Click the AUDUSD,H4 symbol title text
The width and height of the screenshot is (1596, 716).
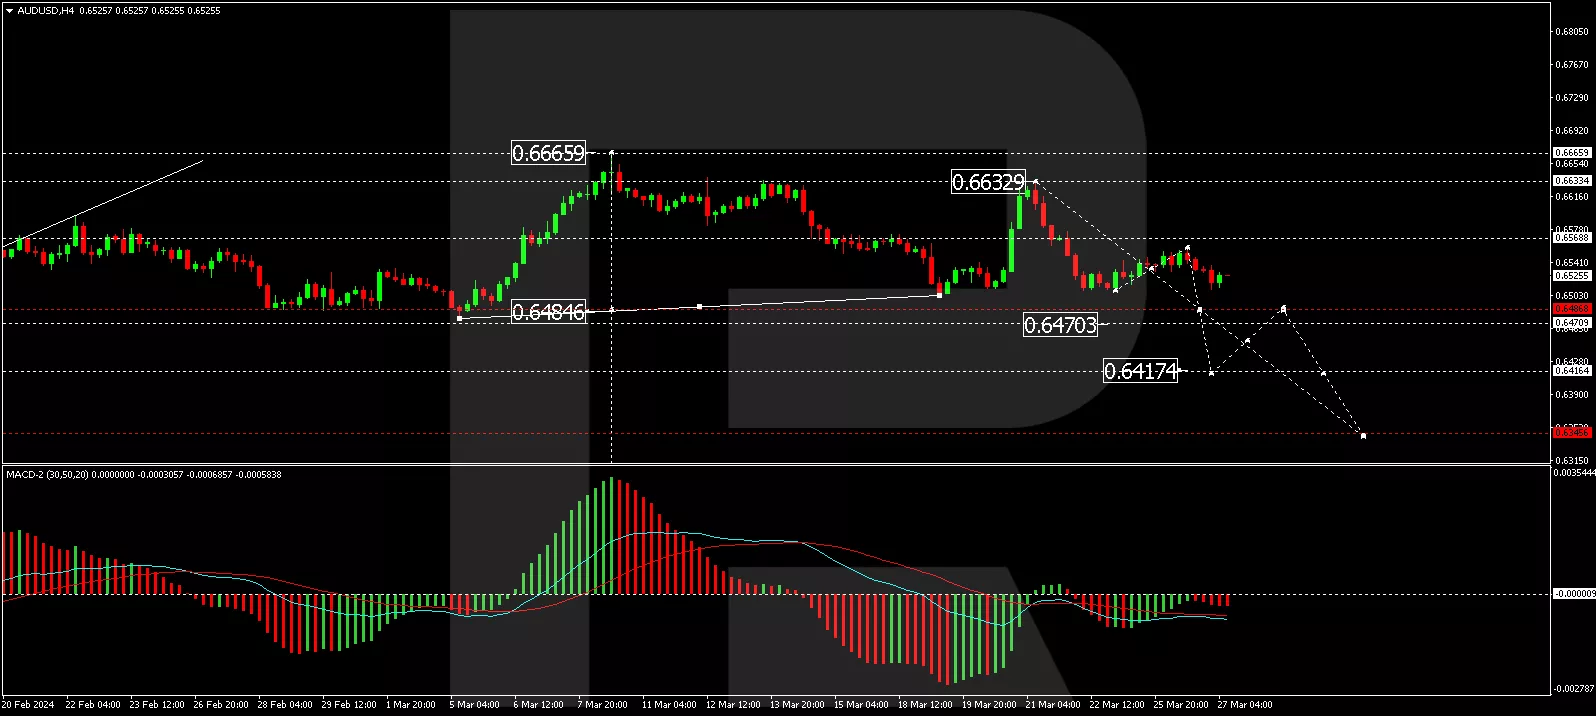pyautogui.click(x=46, y=11)
